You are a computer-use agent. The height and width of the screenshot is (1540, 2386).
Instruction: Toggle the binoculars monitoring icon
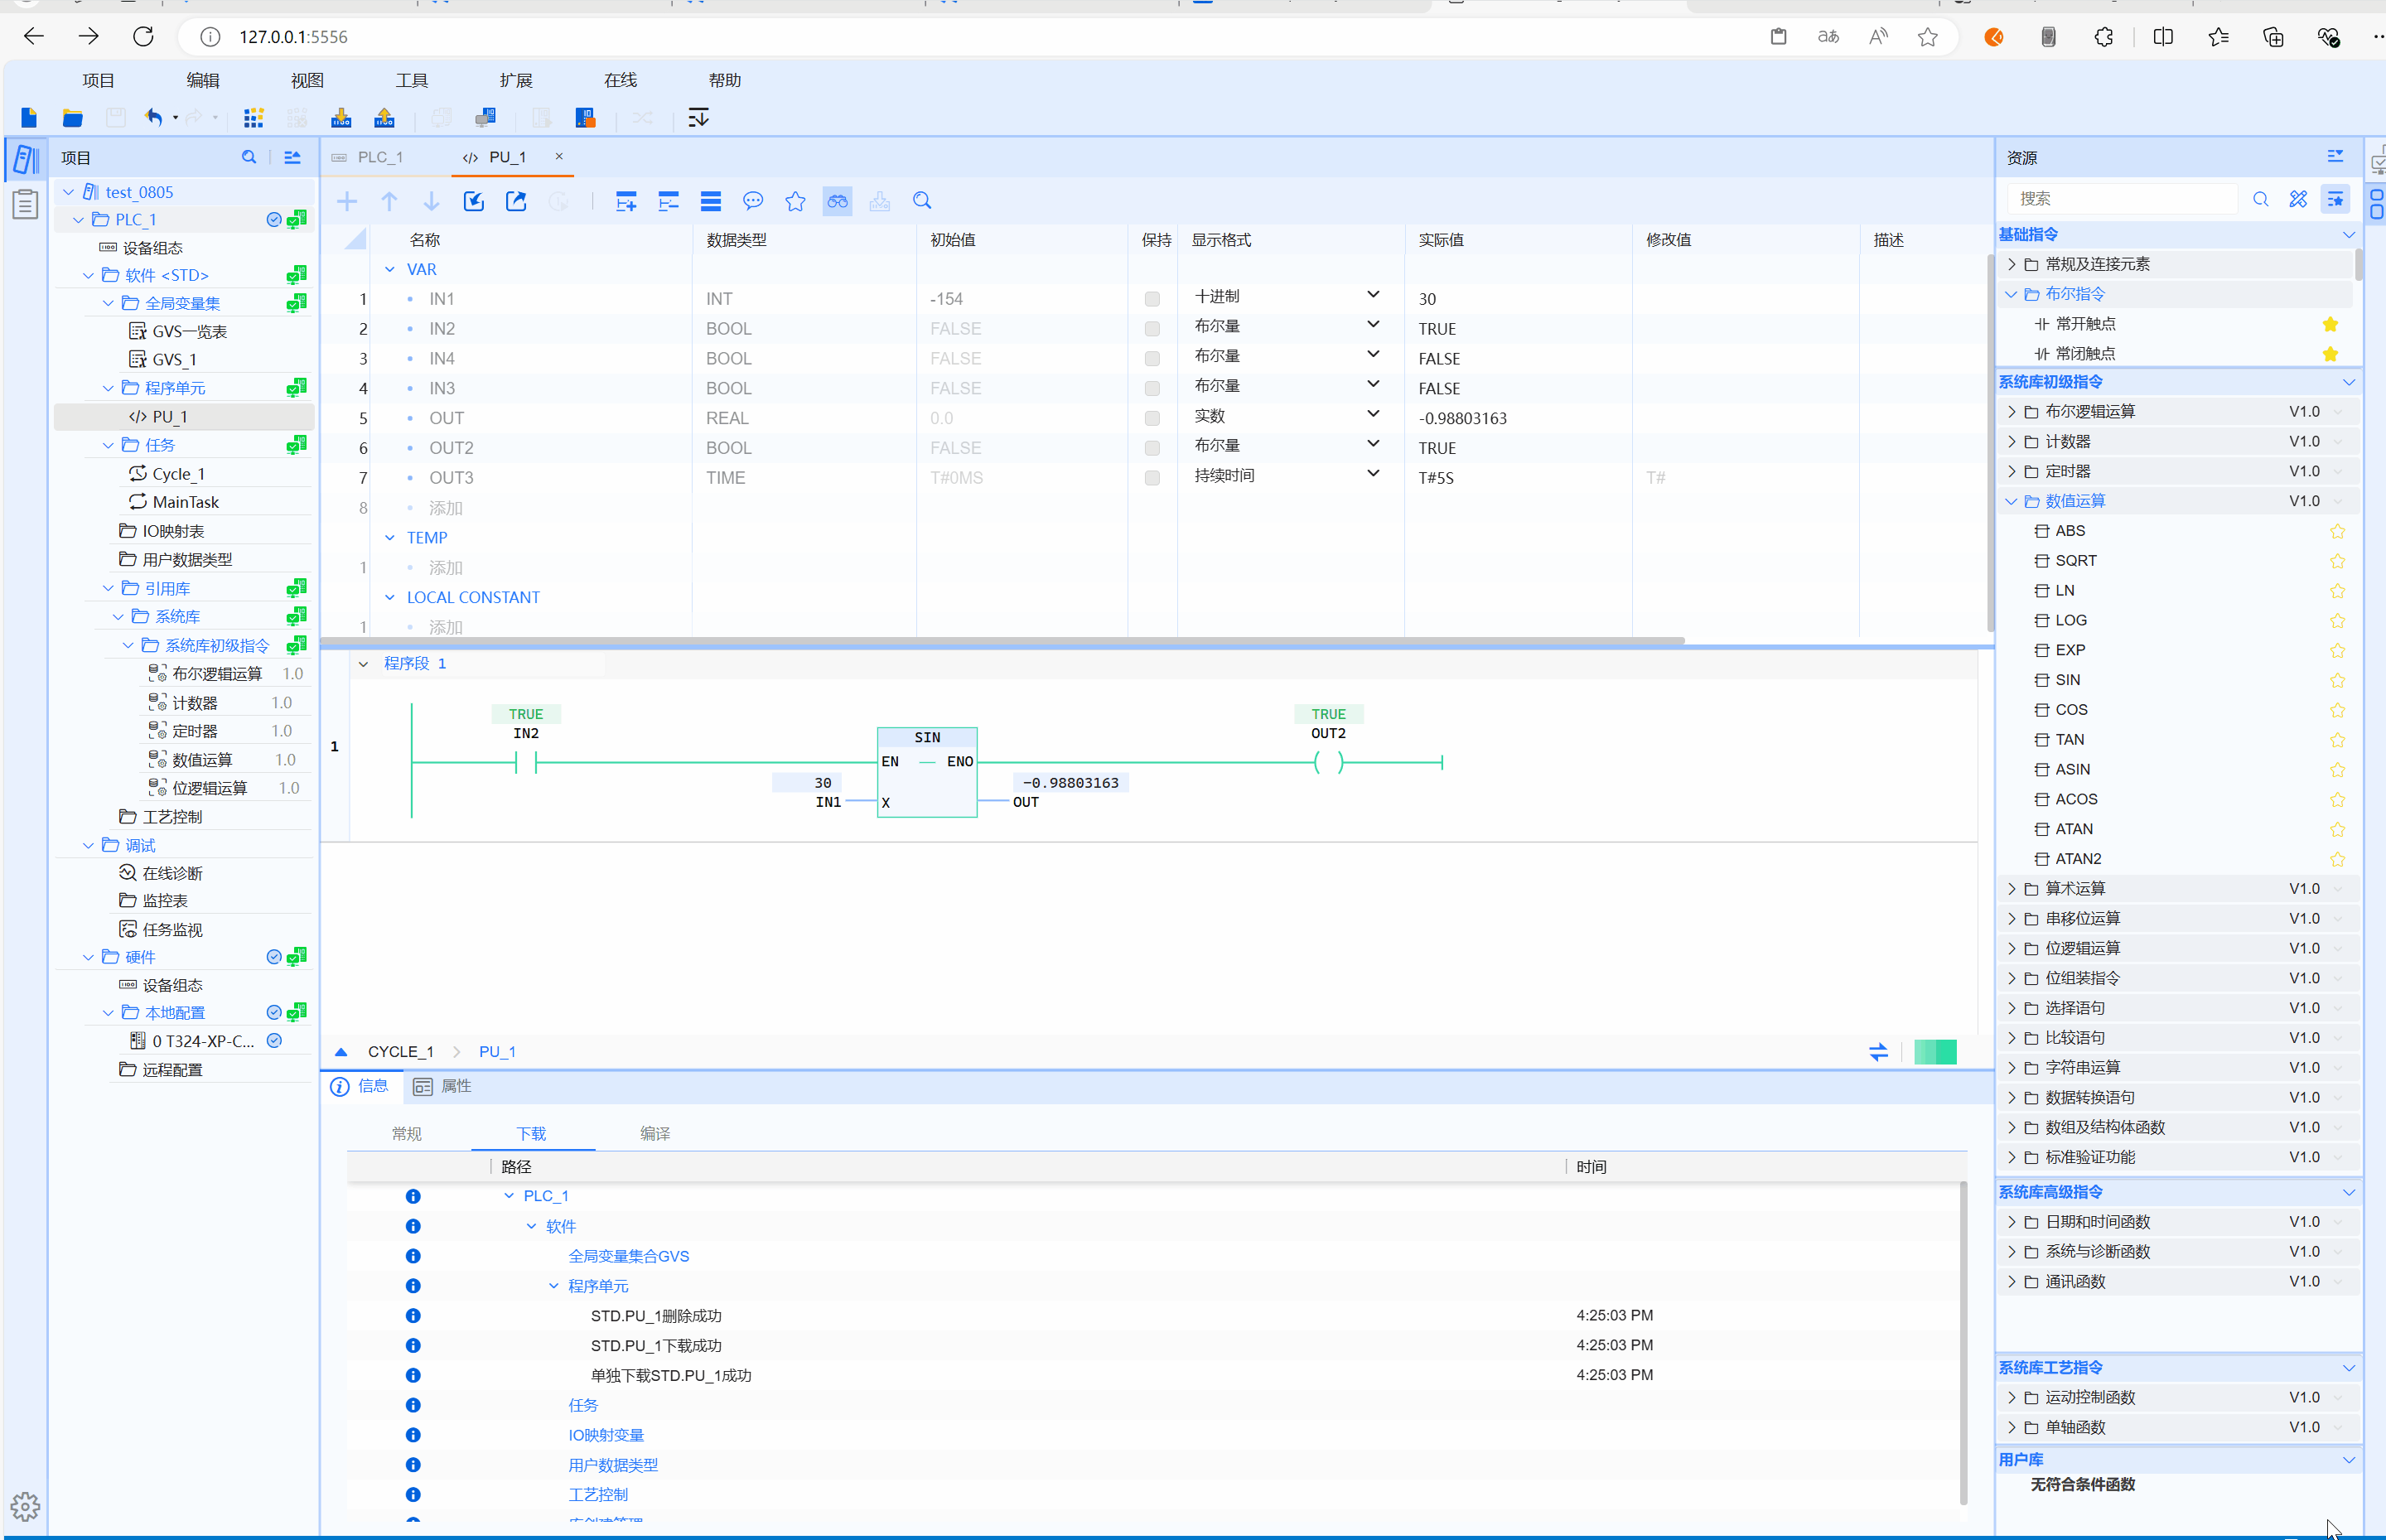coord(837,201)
